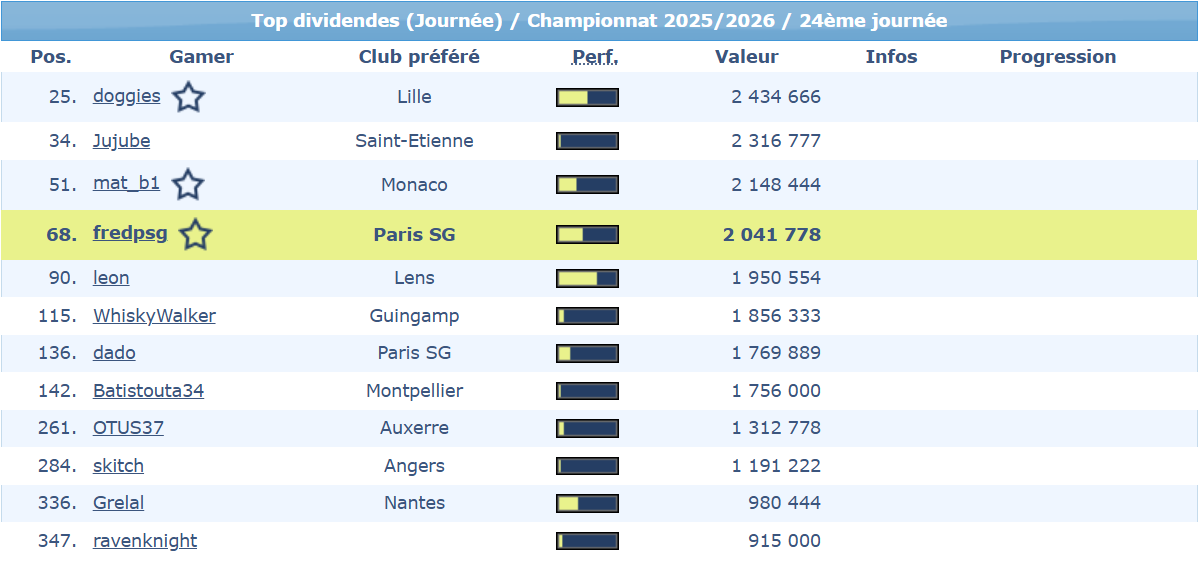Viewport: 1198px width, 563px height.
Task: Click the Valeur column header
Action: tap(746, 57)
